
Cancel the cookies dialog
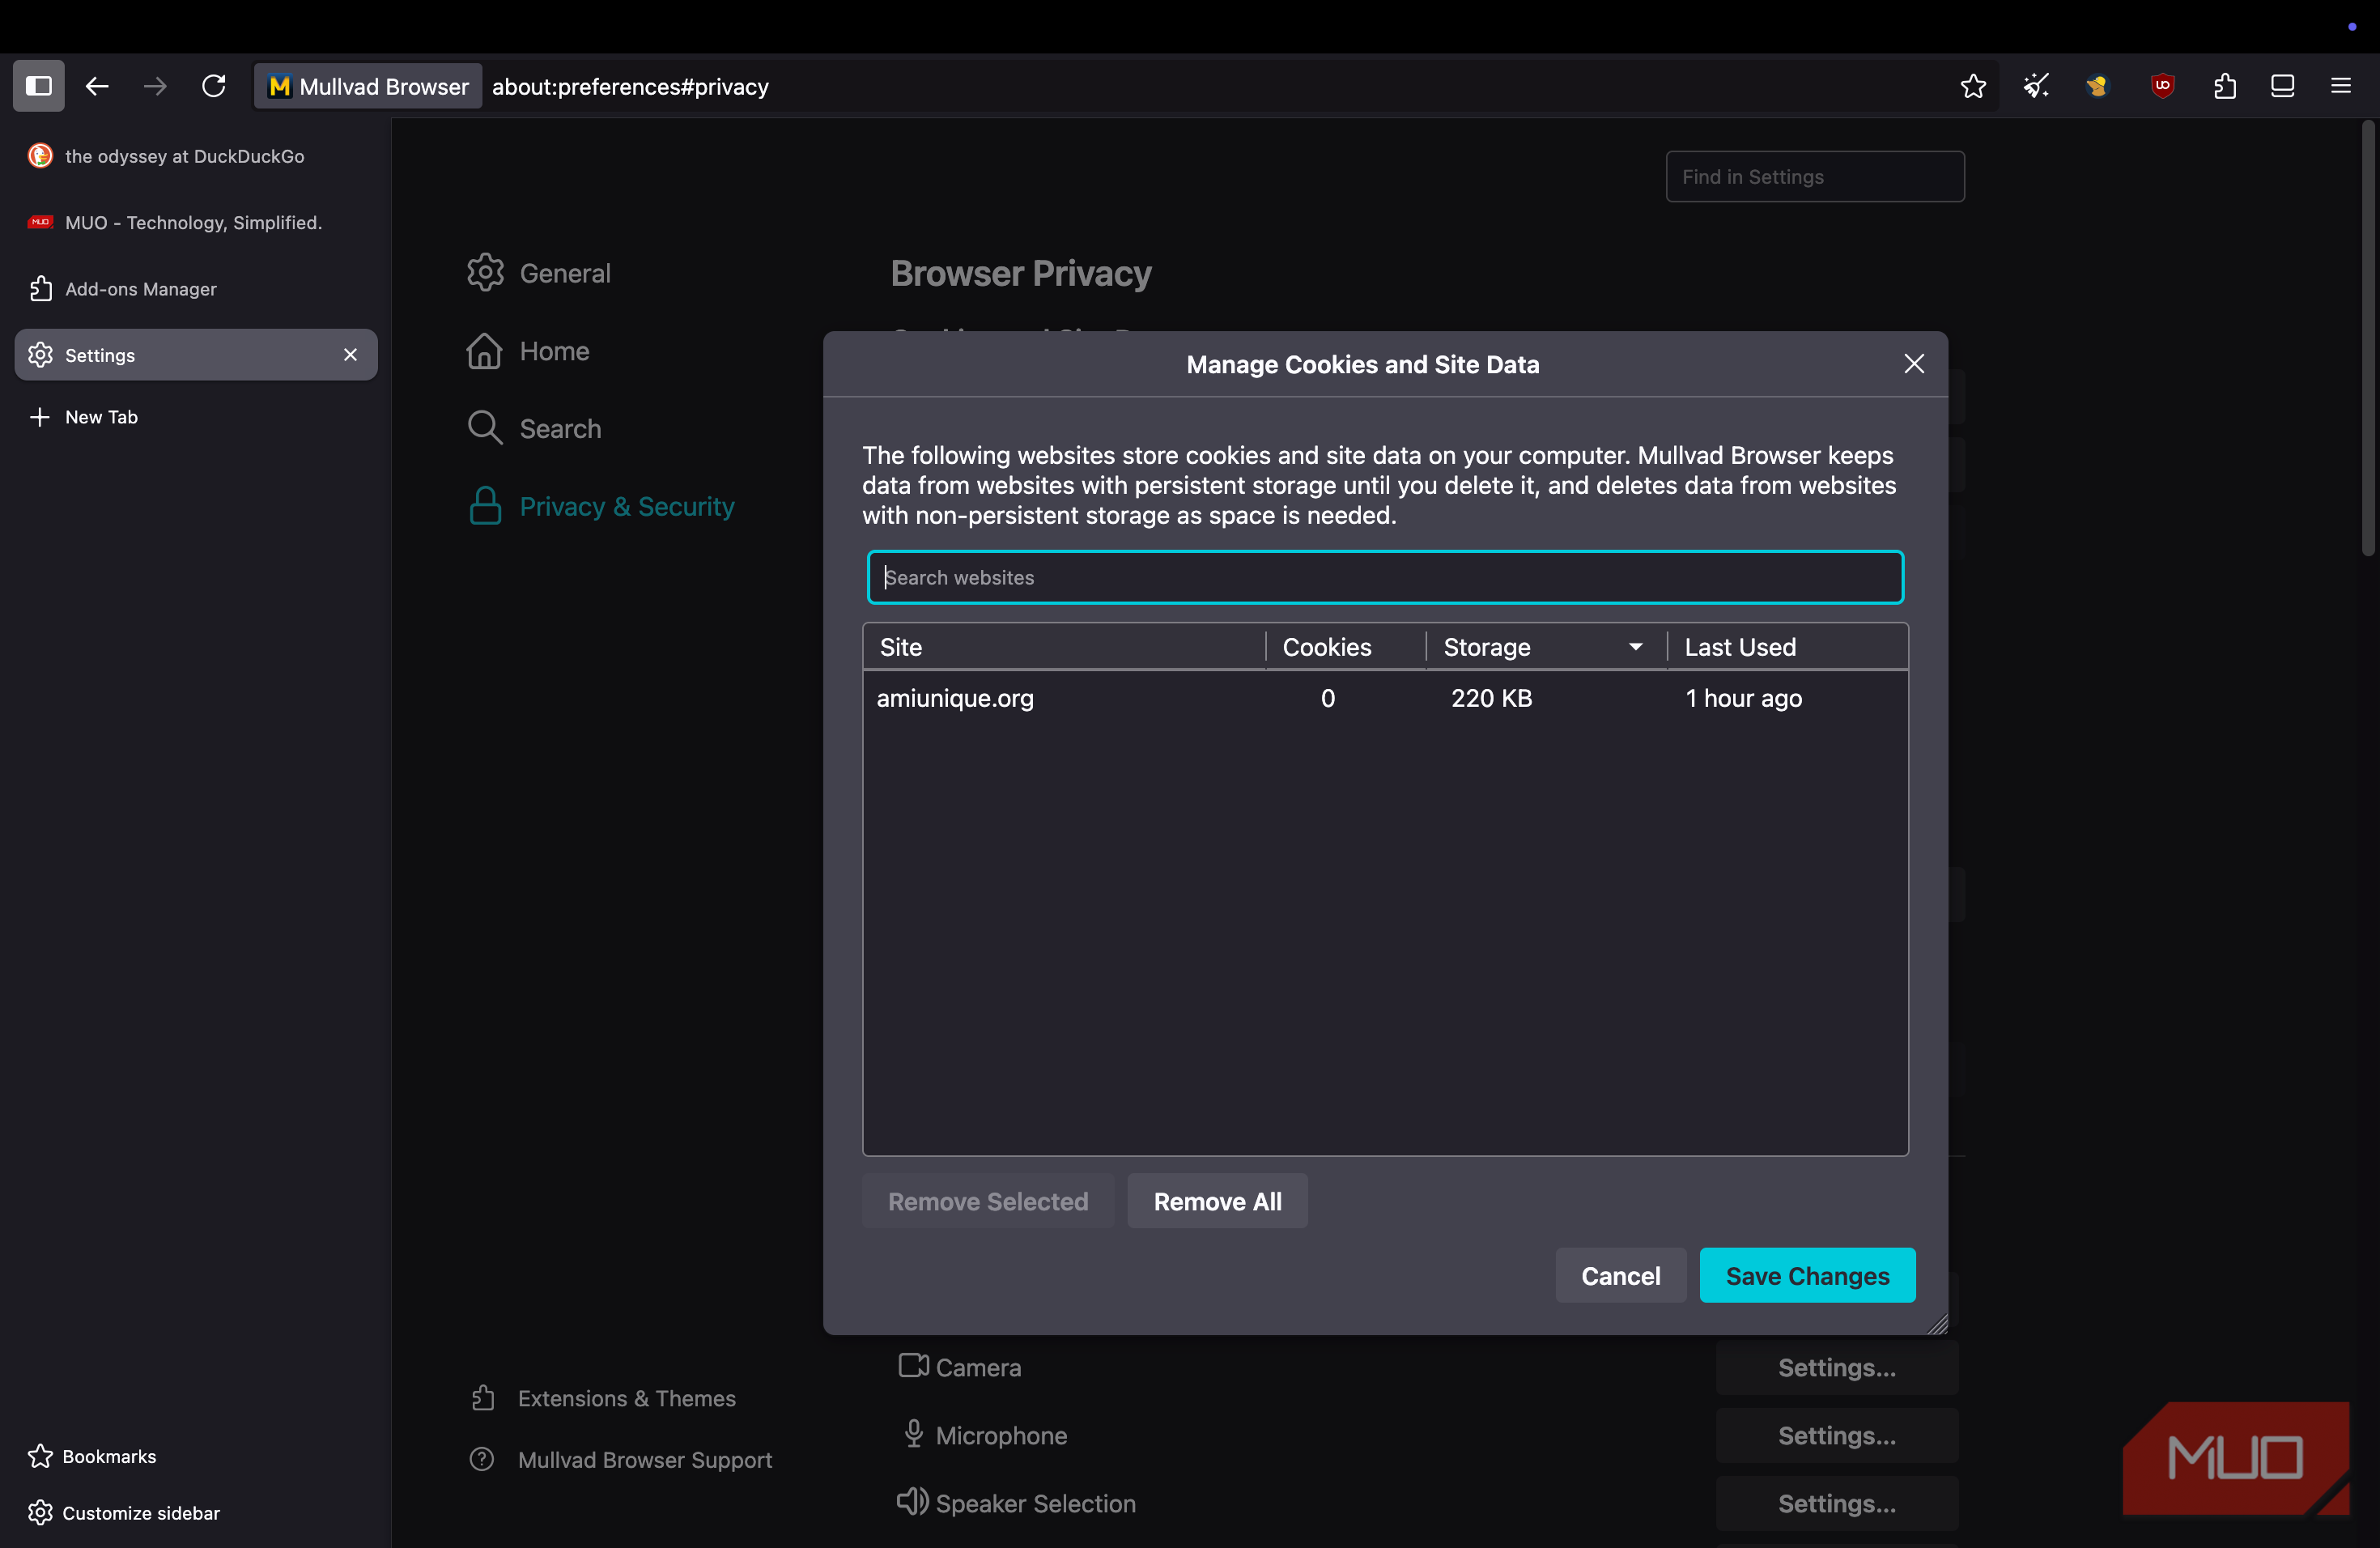(x=1620, y=1275)
